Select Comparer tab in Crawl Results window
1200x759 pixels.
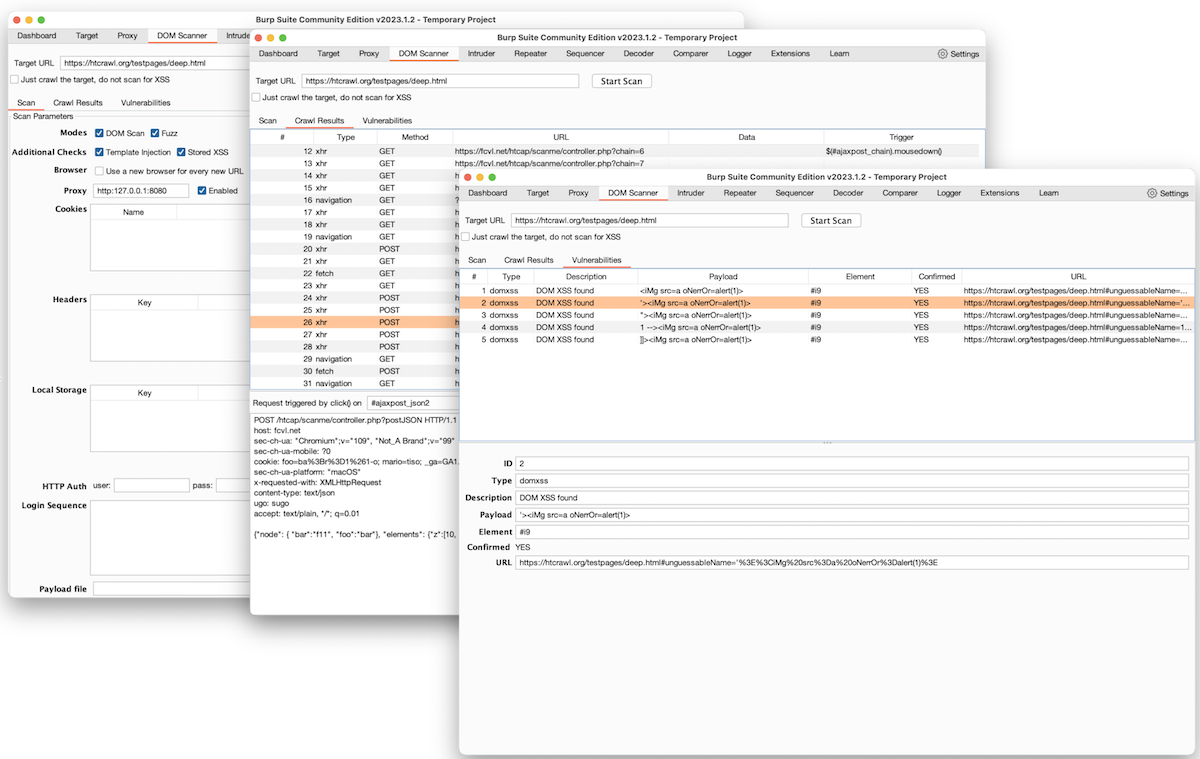pyautogui.click(x=691, y=54)
